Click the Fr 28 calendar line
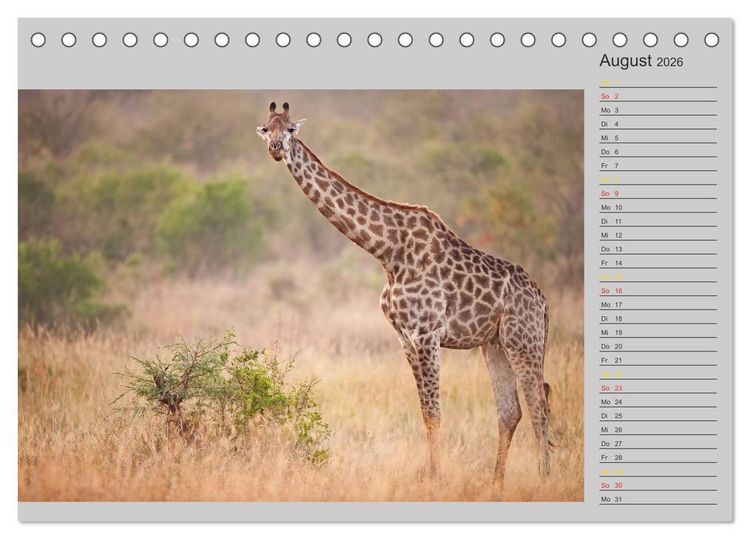 point(658,457)
